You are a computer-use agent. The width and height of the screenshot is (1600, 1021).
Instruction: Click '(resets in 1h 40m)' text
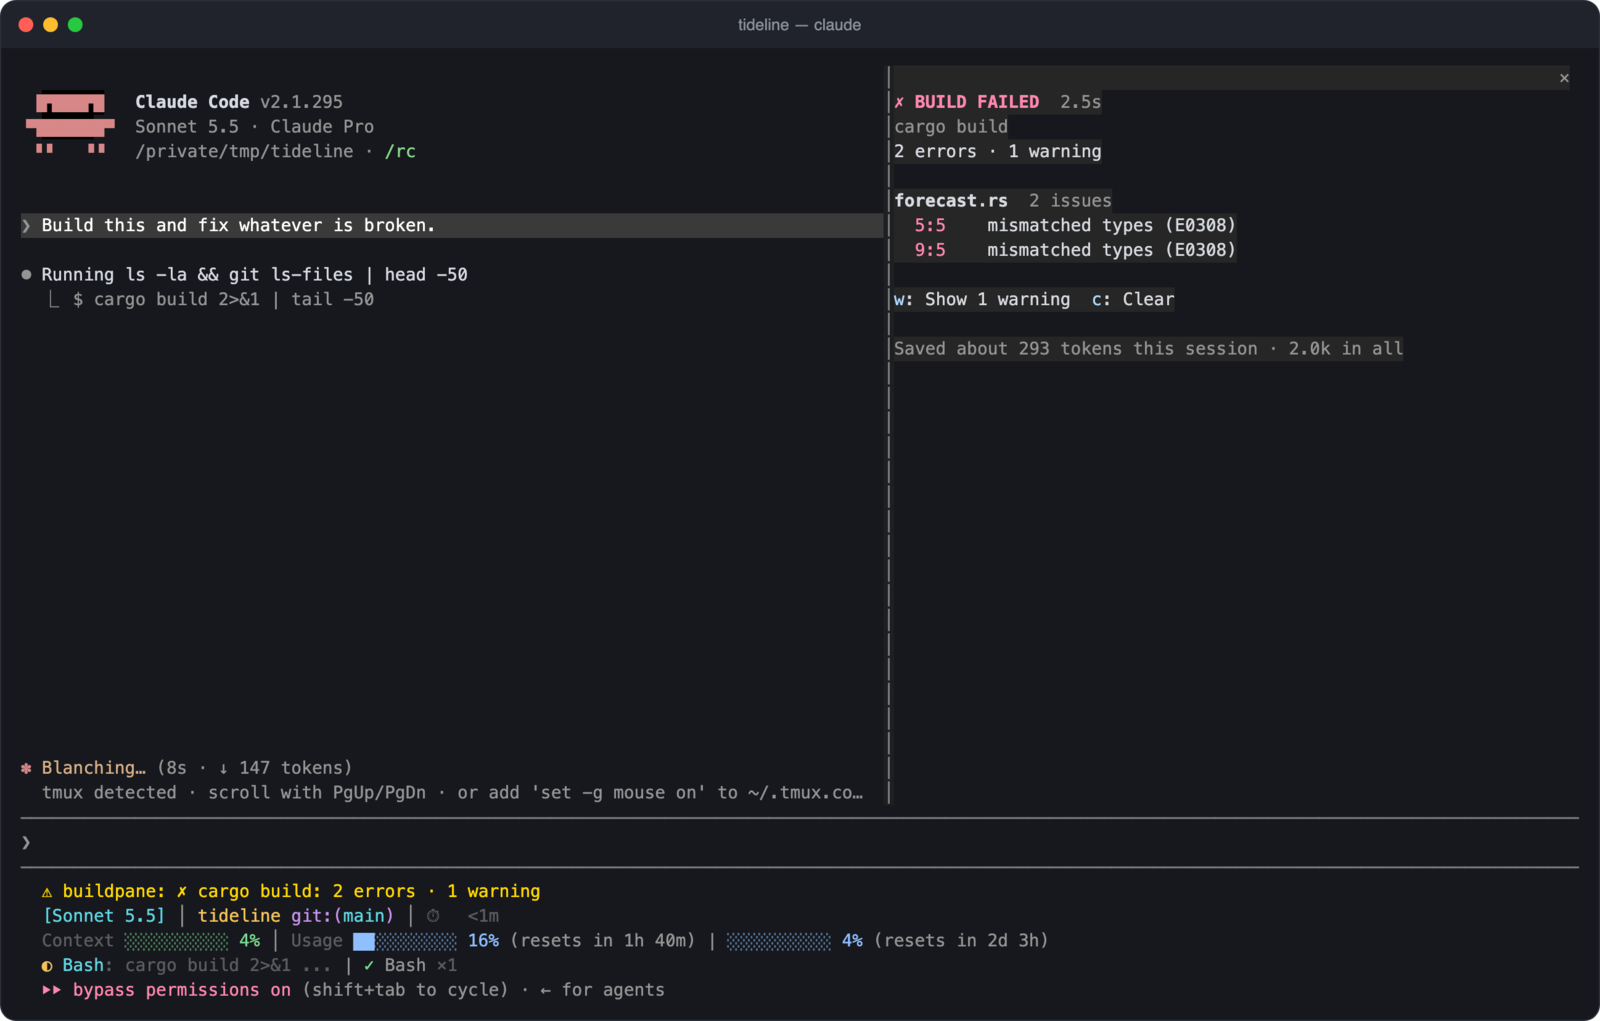[602, 941]
